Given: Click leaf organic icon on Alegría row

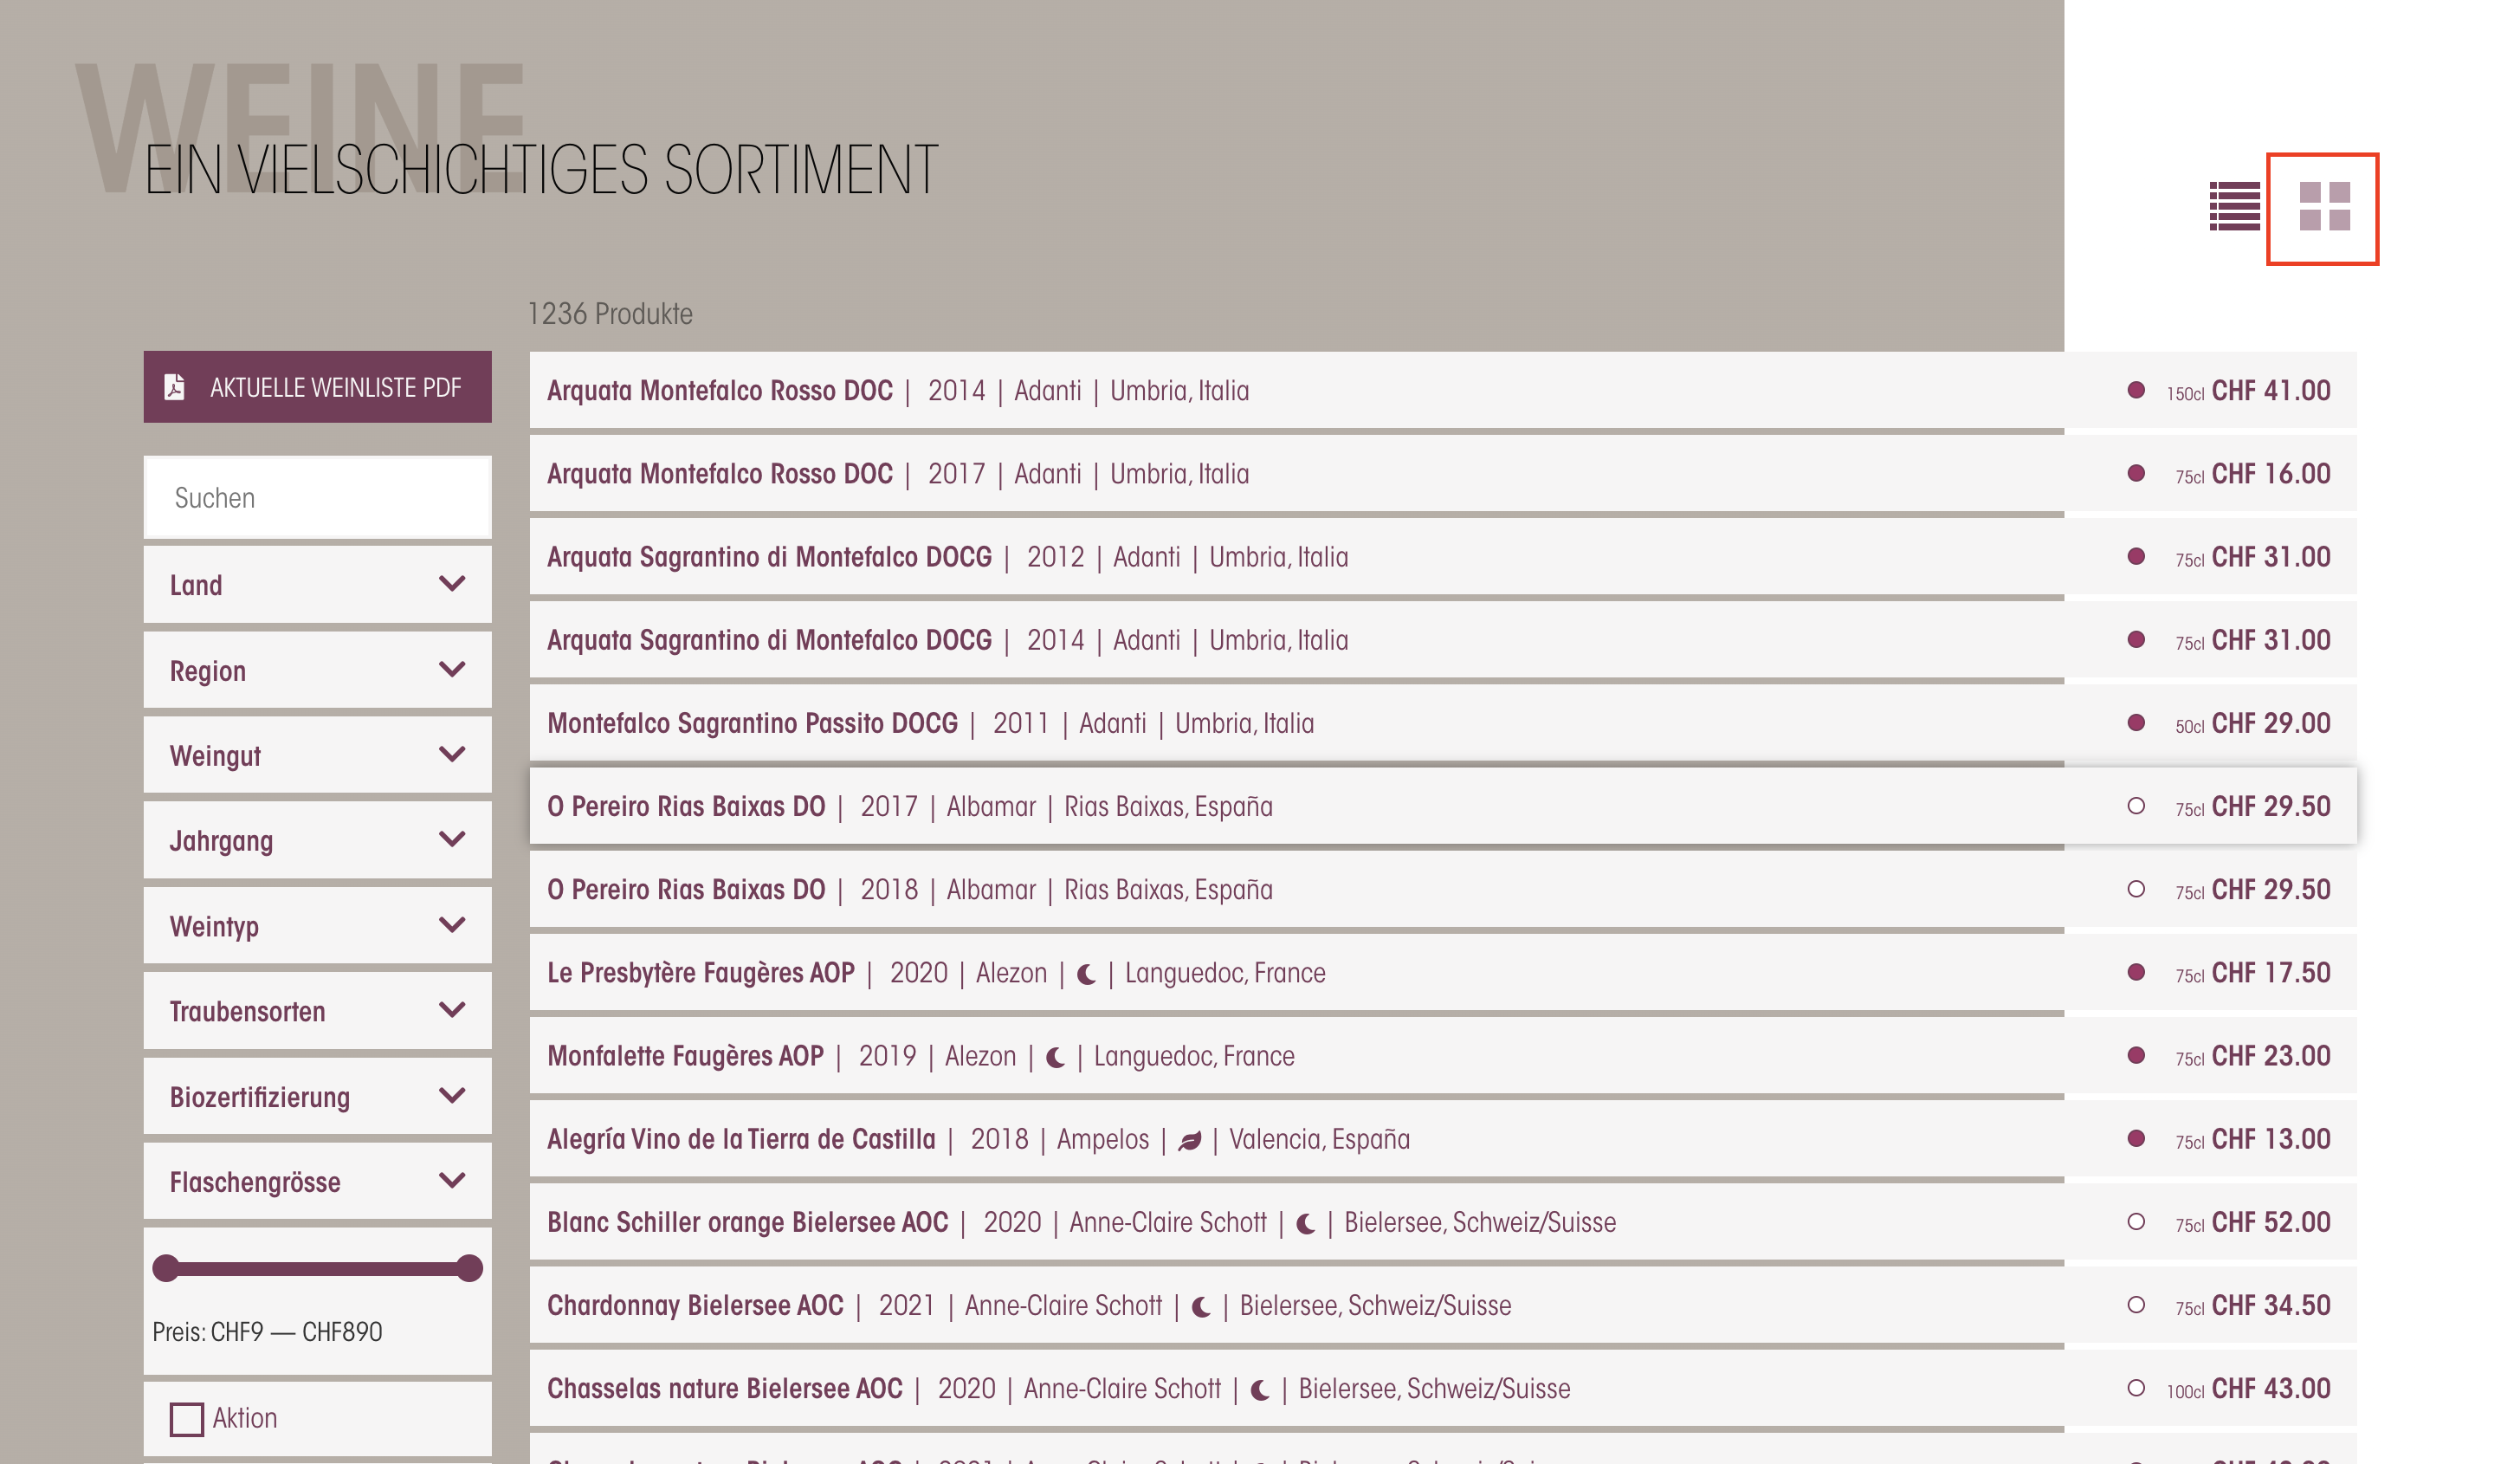Looking at the screenshot, I should click(1189, 1140).
